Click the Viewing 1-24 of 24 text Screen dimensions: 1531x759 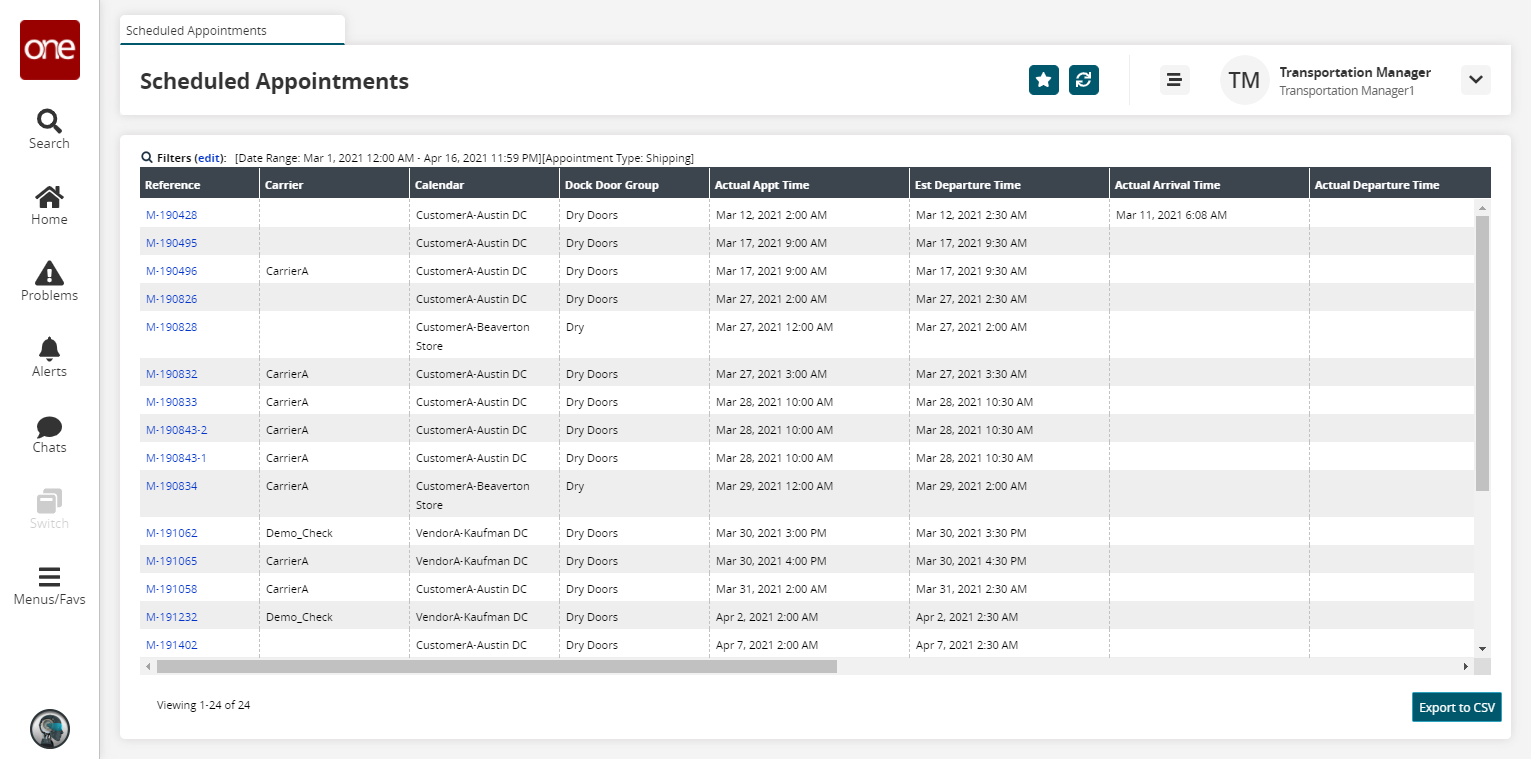pyautogui.click(x=203, y=705)
